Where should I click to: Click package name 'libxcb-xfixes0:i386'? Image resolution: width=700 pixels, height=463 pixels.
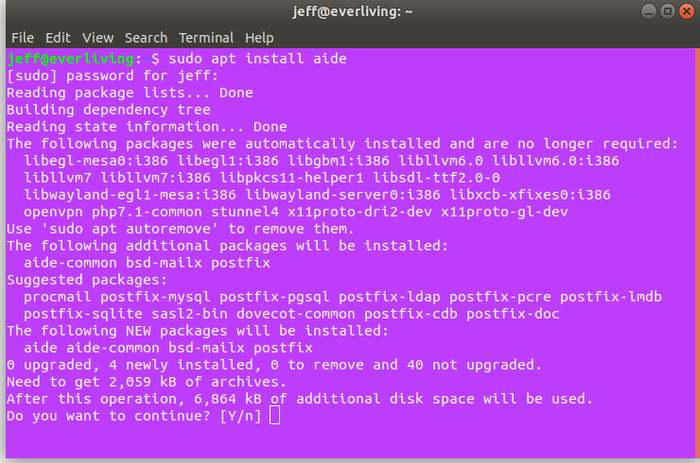coord(529,194)
